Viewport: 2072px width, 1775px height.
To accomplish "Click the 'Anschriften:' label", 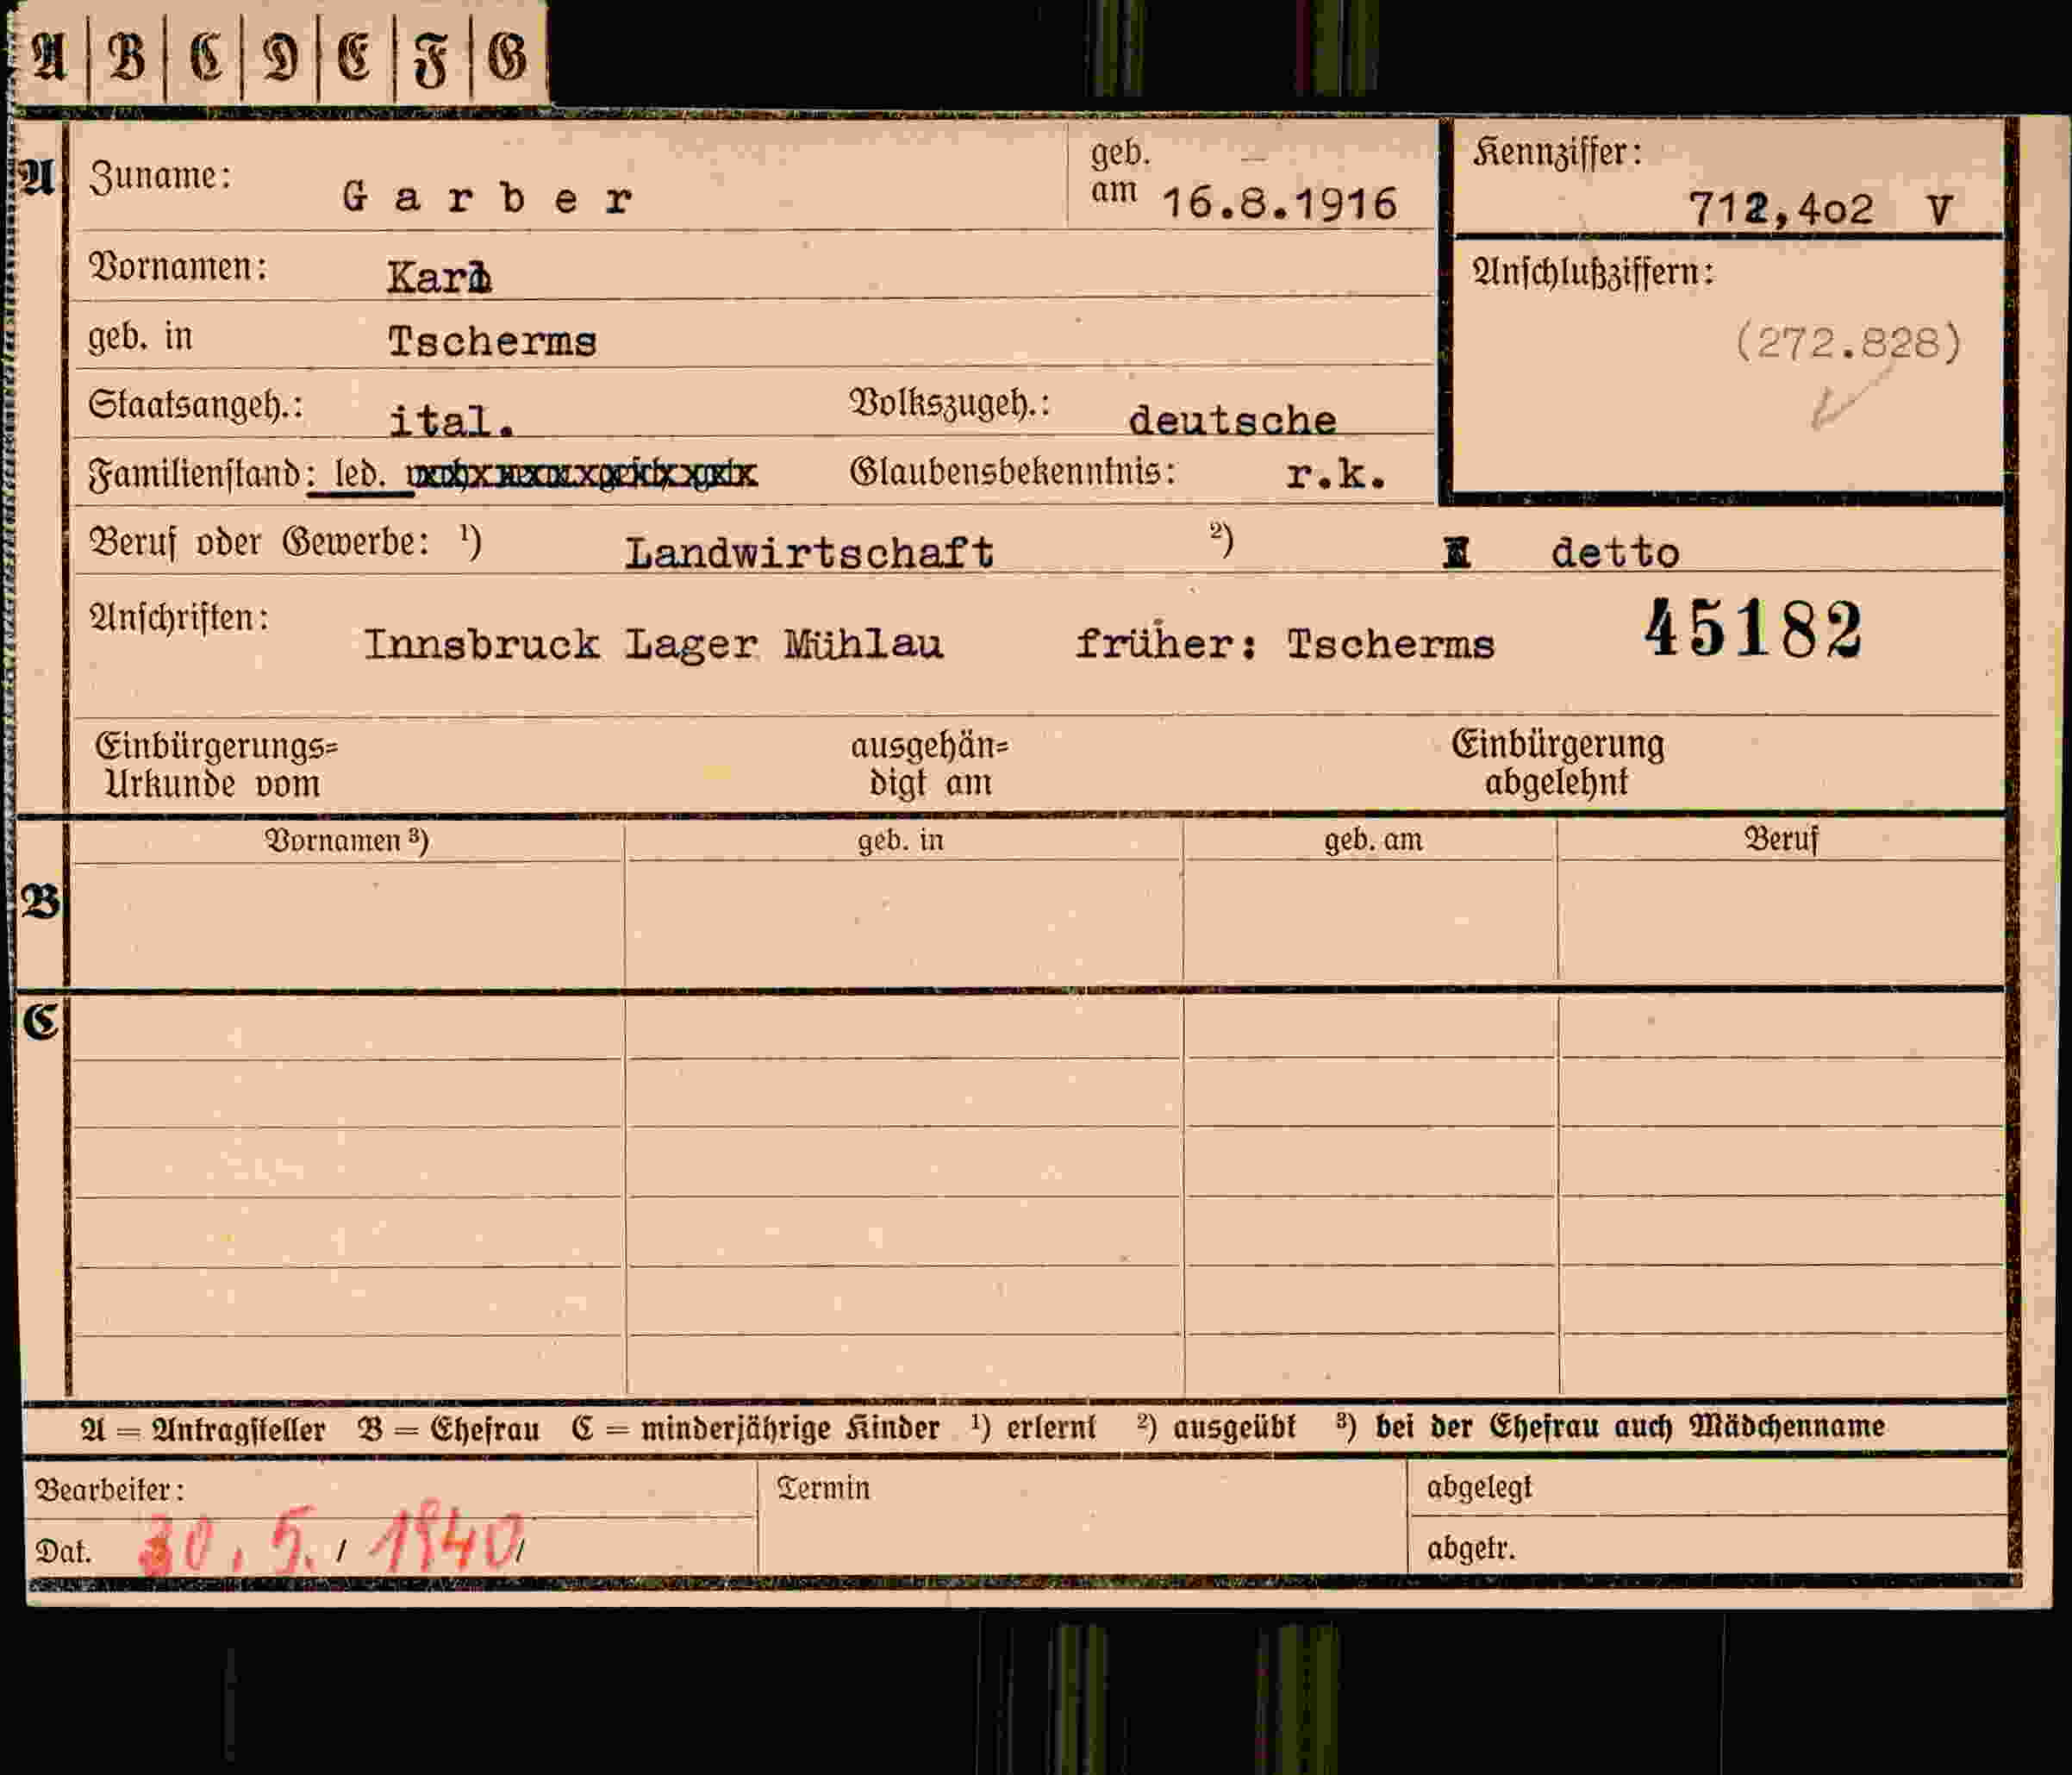I will pyautogui.click(x=179, y=619).
